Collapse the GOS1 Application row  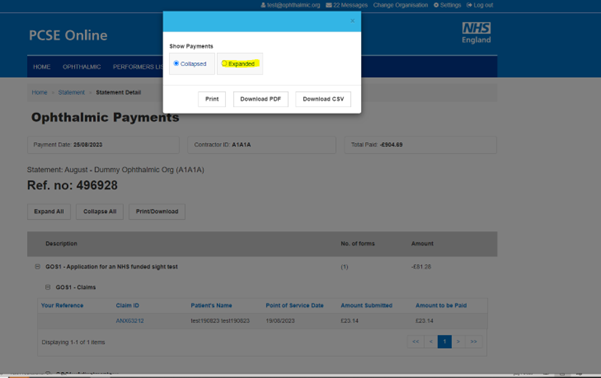click(38, 266)
